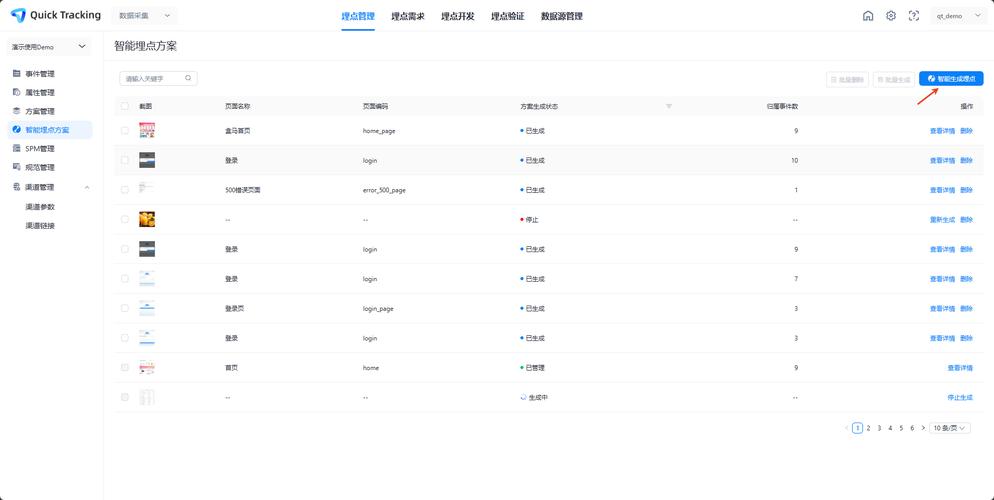This screenshot has height=500, width=994.
Task: Click 停止生成 for the generating row
Action: [x=959, y=397]
